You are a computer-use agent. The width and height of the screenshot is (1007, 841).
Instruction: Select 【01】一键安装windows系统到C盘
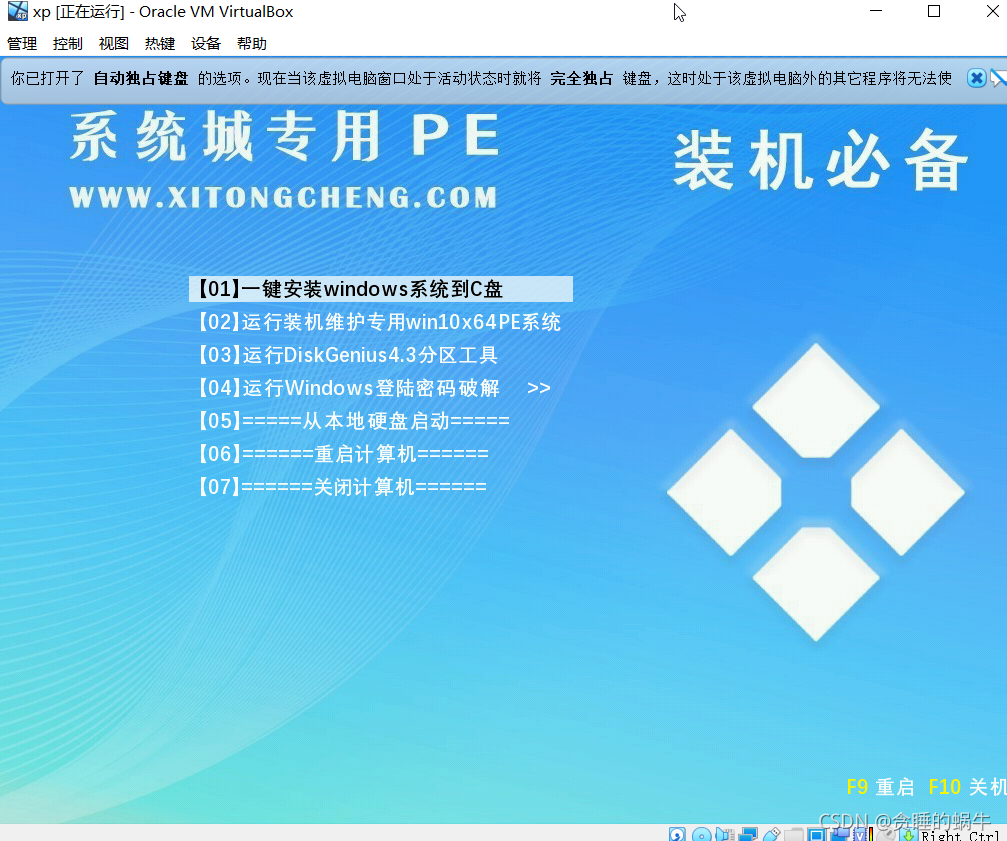[381, 289]
